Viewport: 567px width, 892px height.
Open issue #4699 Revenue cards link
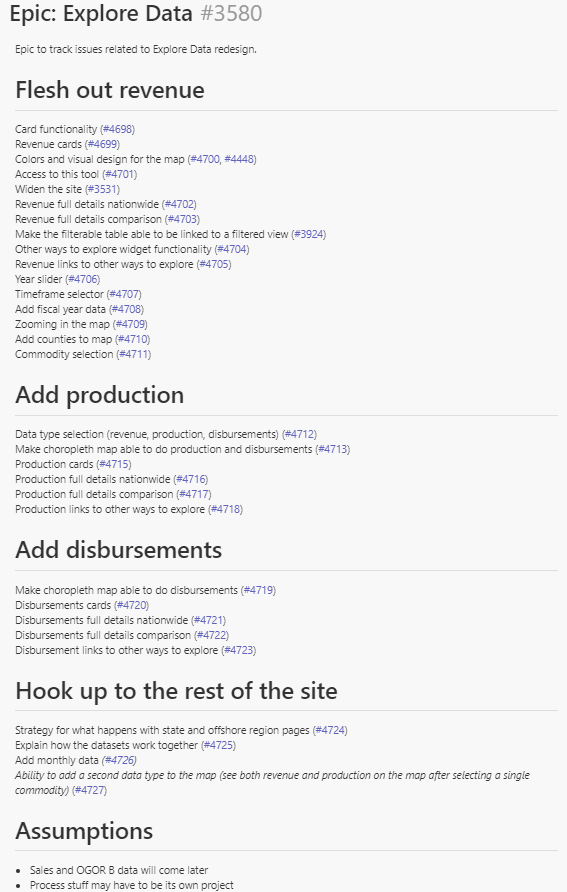(x=102, y=144)
